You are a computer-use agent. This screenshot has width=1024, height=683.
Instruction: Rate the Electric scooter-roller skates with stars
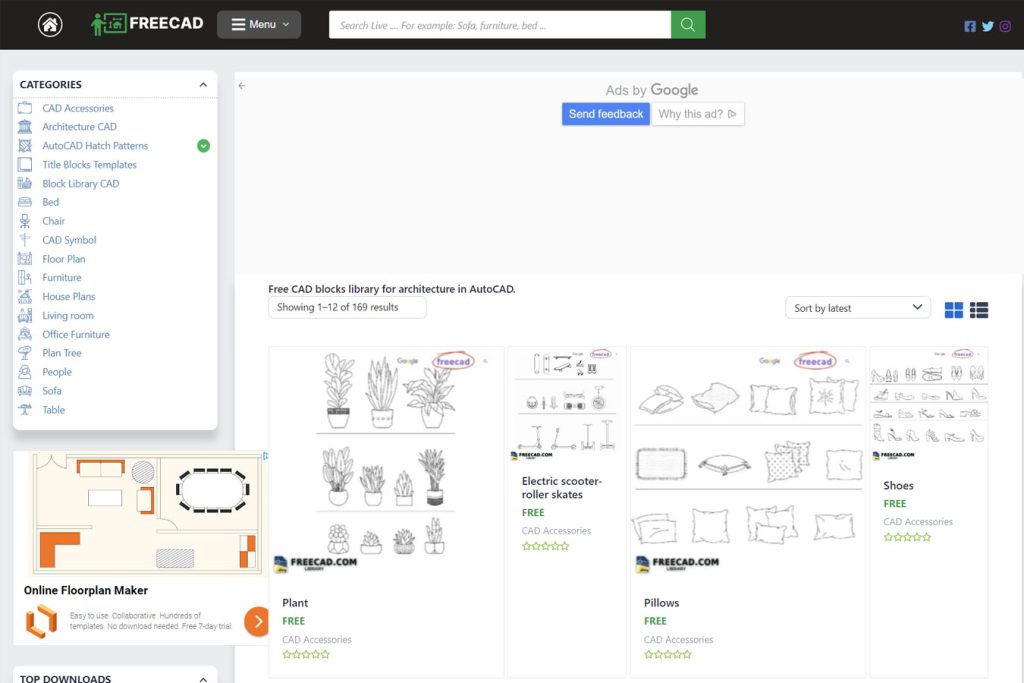546,546
